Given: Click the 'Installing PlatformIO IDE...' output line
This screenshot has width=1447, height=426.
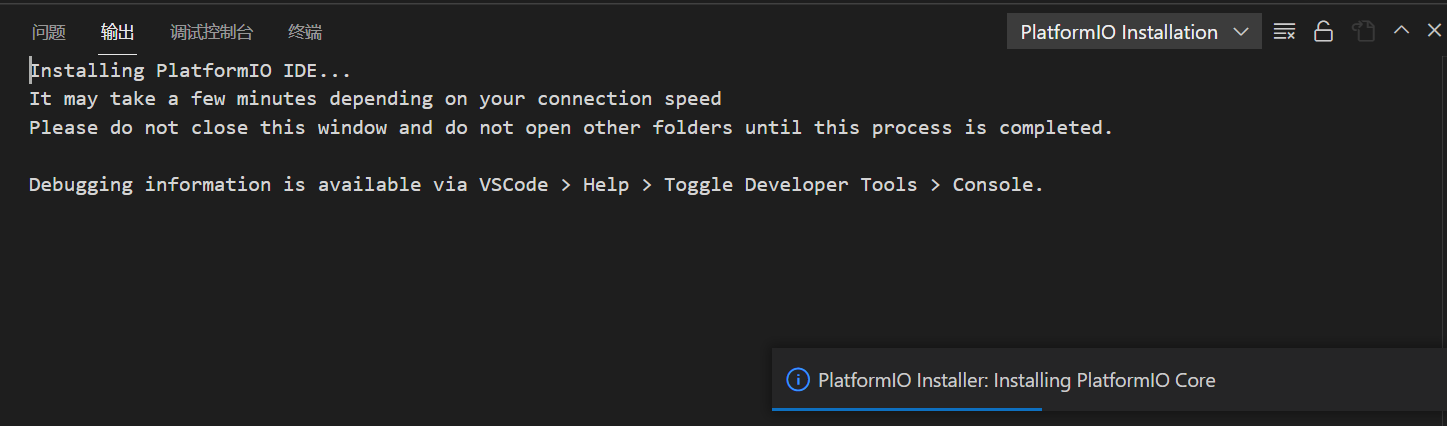Looking at the screenshot, I should [x=190, y=71].
